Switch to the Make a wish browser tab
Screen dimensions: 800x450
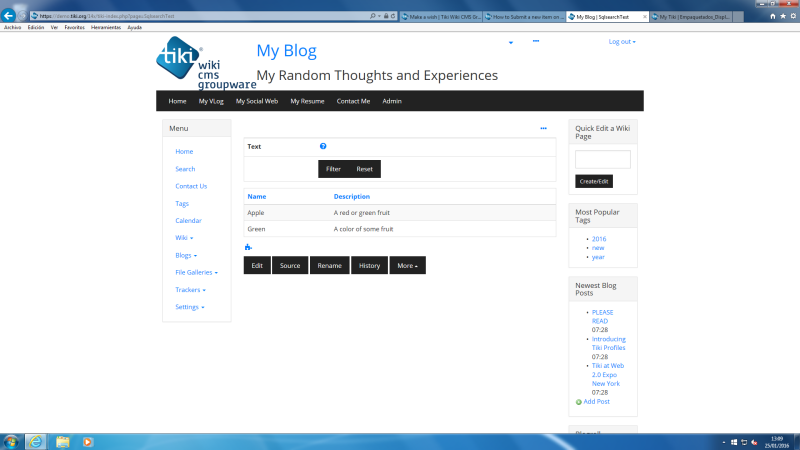(x=442, y=17)
